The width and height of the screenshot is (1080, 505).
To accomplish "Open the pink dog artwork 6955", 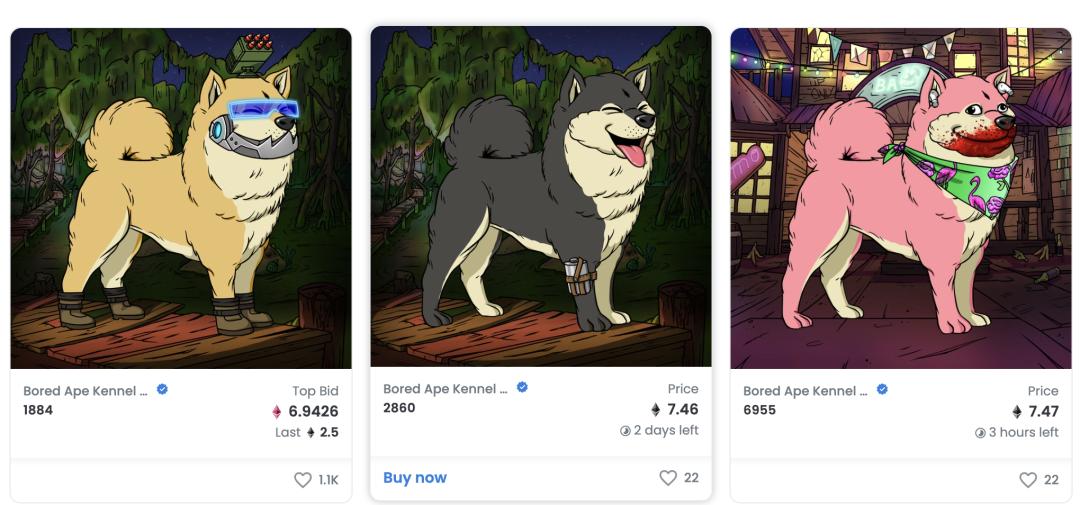I will click(901, 198).
